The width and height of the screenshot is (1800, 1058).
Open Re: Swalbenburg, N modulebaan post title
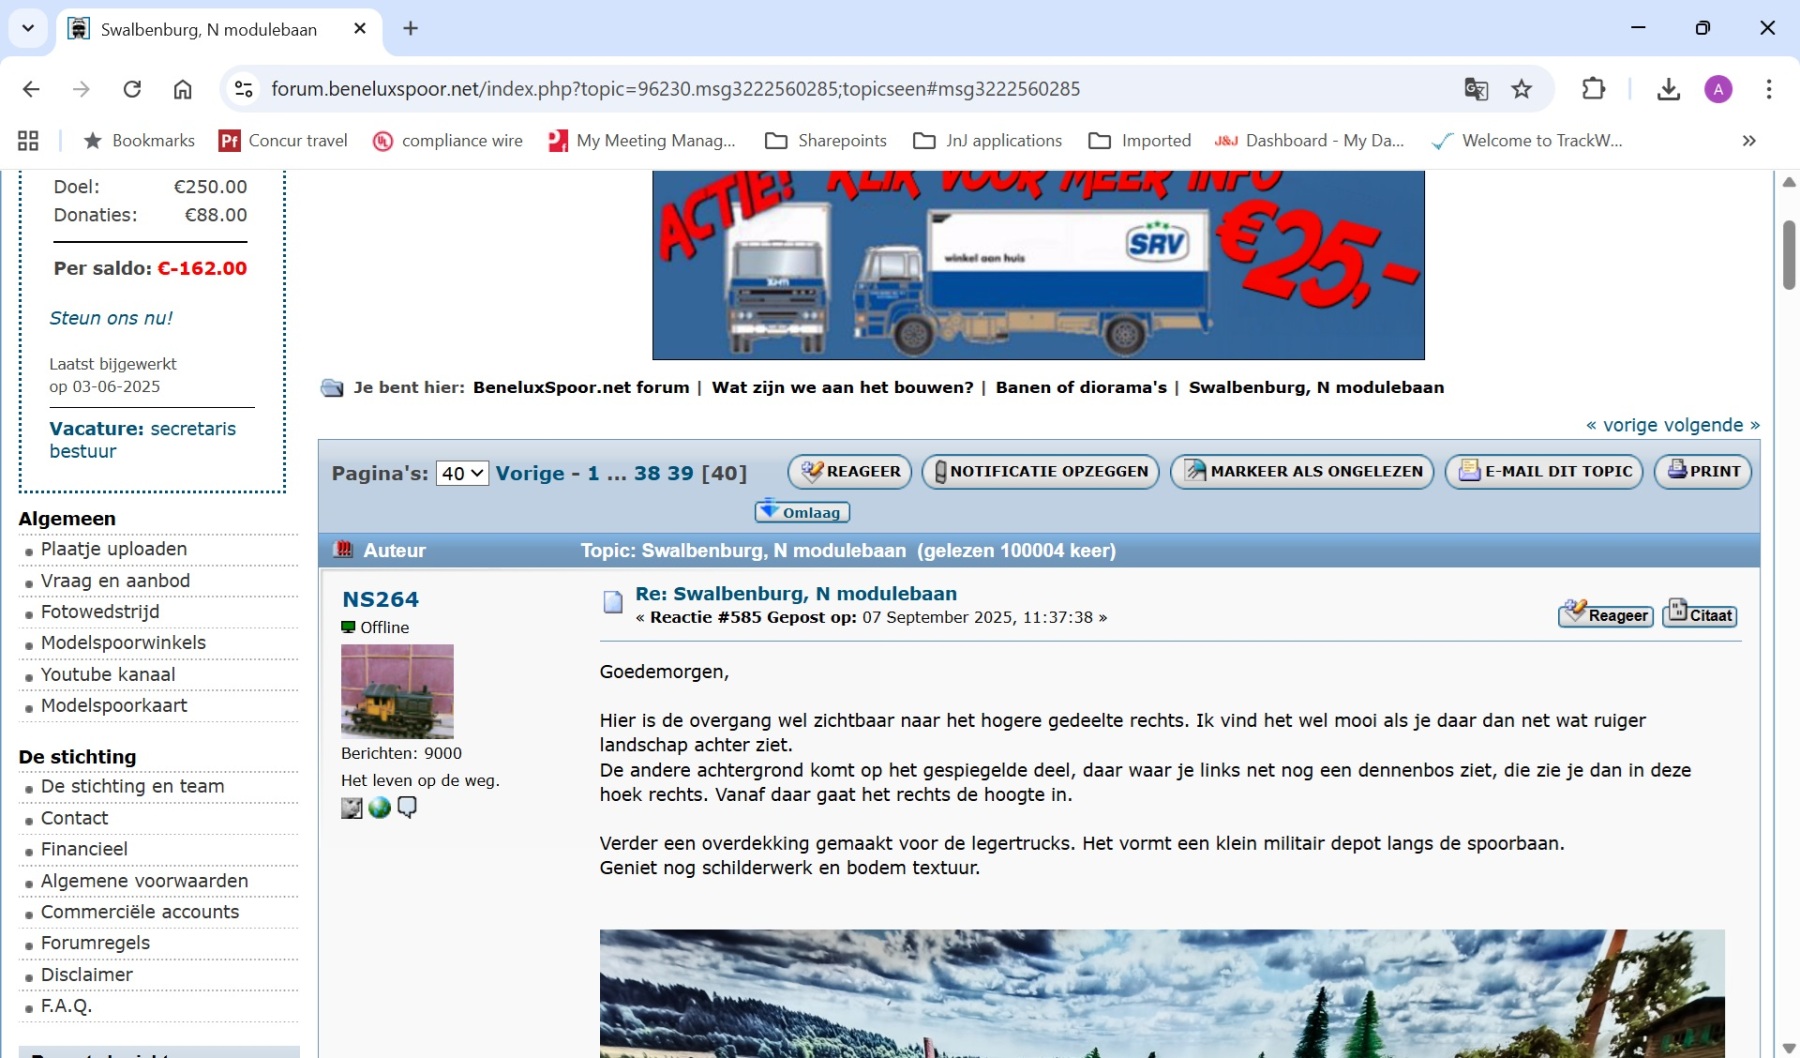coord(796,594)
